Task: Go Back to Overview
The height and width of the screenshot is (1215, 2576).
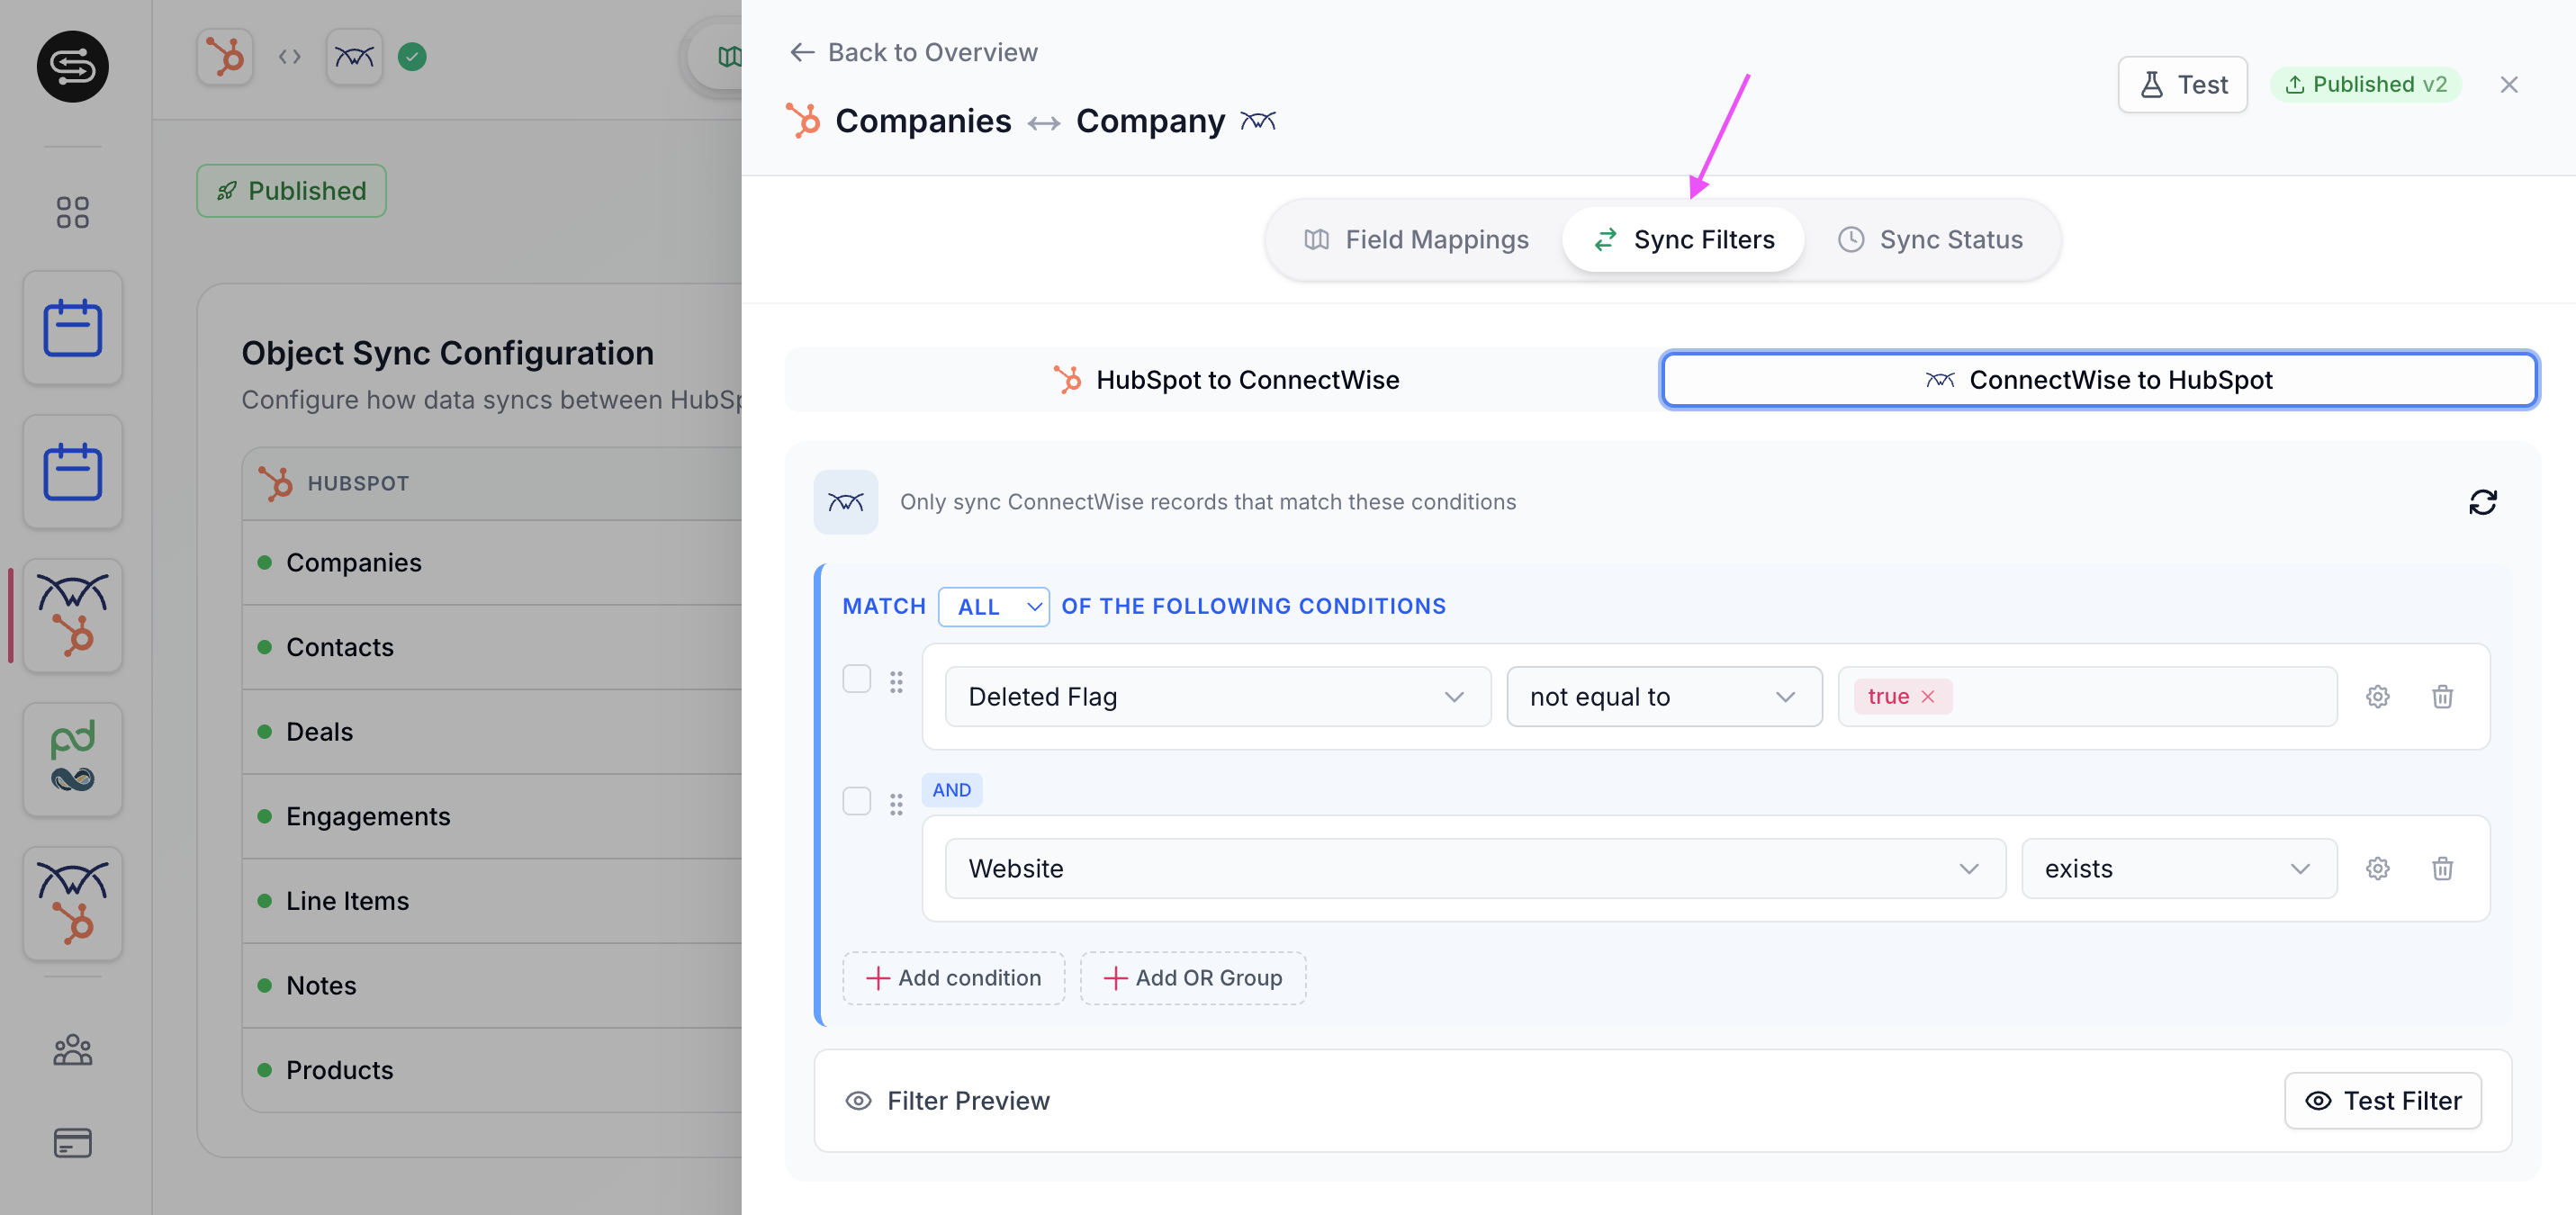Action: click(x=913, y=52)
